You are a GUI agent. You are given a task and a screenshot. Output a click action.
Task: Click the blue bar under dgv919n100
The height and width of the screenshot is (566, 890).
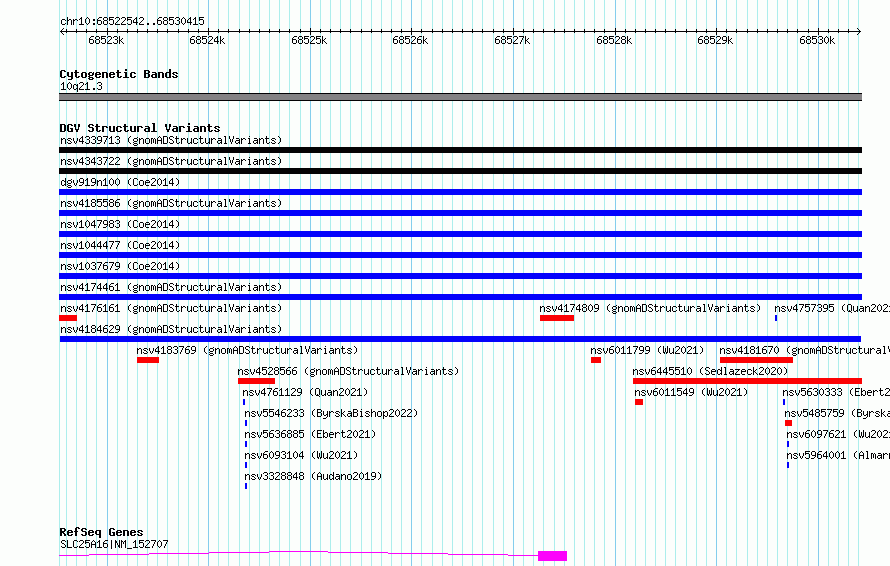pos(460,192)
